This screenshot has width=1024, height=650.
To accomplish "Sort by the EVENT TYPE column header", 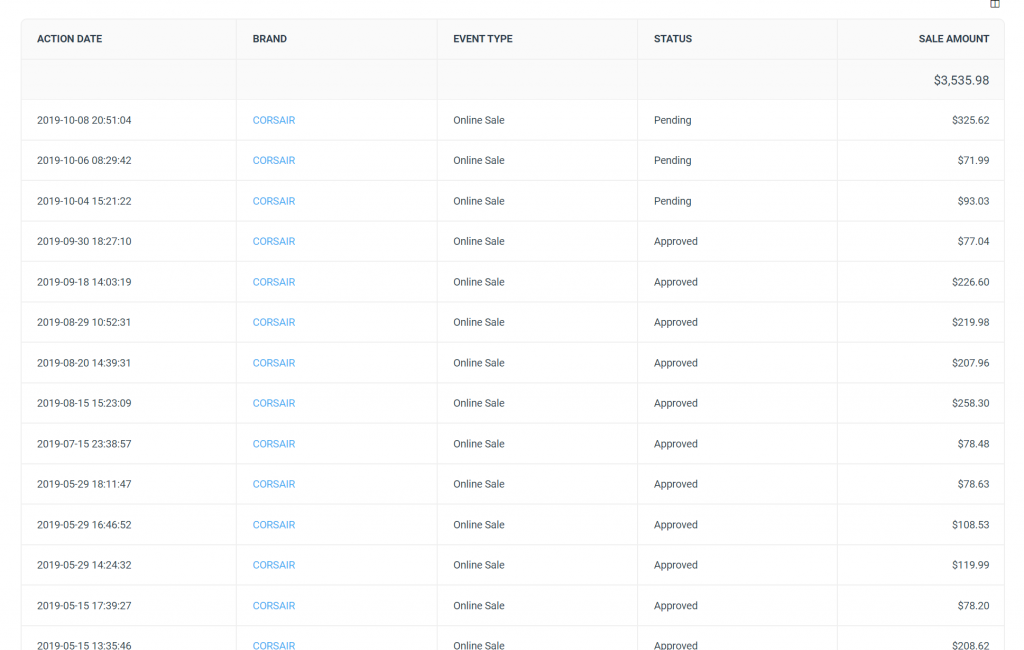I will 483,39.
